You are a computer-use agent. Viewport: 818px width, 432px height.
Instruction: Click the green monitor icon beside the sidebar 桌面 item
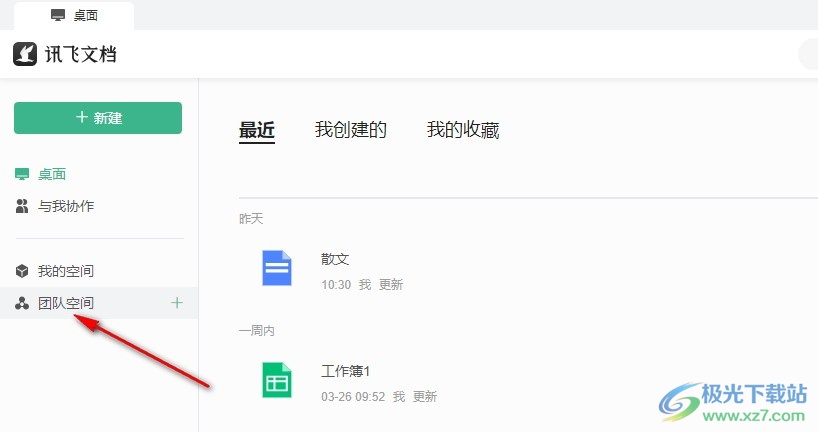pos(22,174)
